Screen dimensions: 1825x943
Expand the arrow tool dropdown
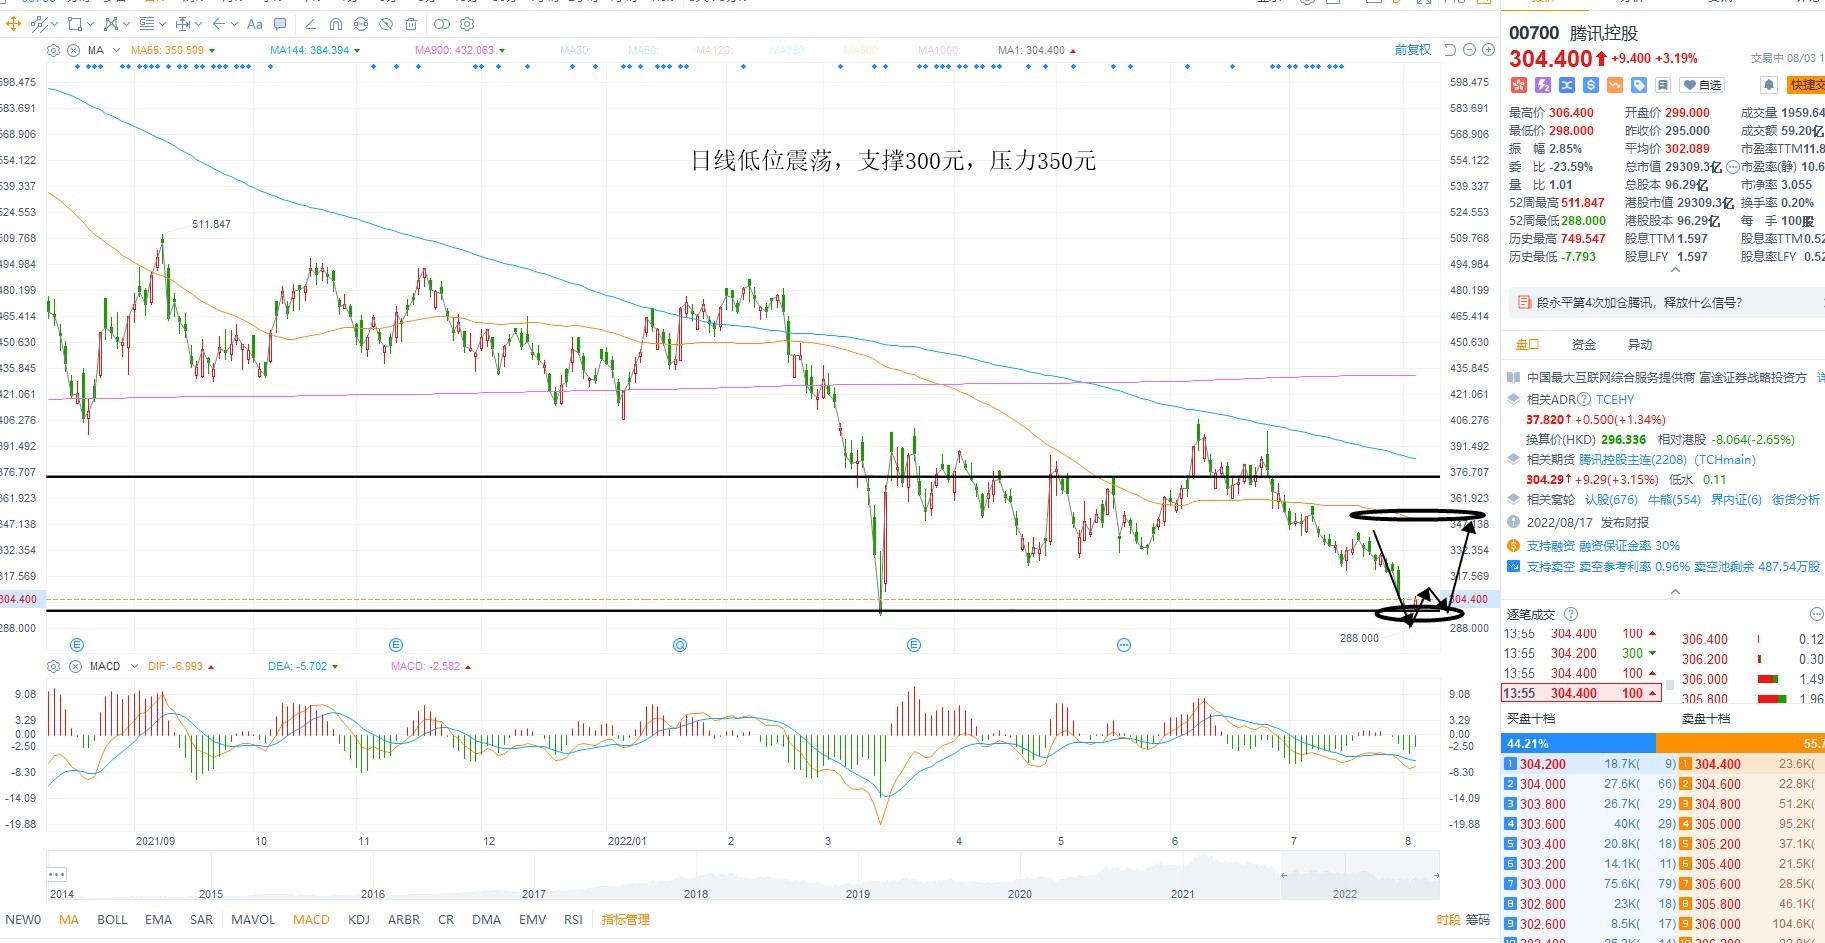point(234,23)
